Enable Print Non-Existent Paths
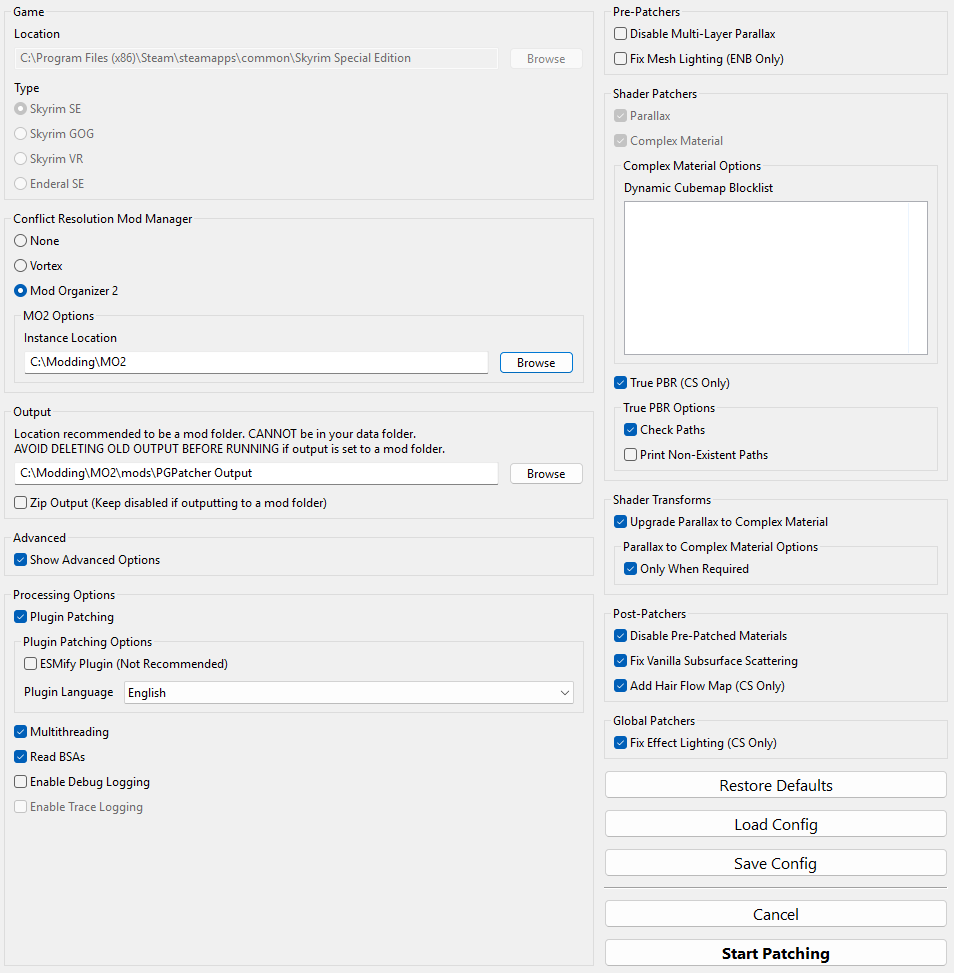Viewport: 954px width, 973px height. 630,454
